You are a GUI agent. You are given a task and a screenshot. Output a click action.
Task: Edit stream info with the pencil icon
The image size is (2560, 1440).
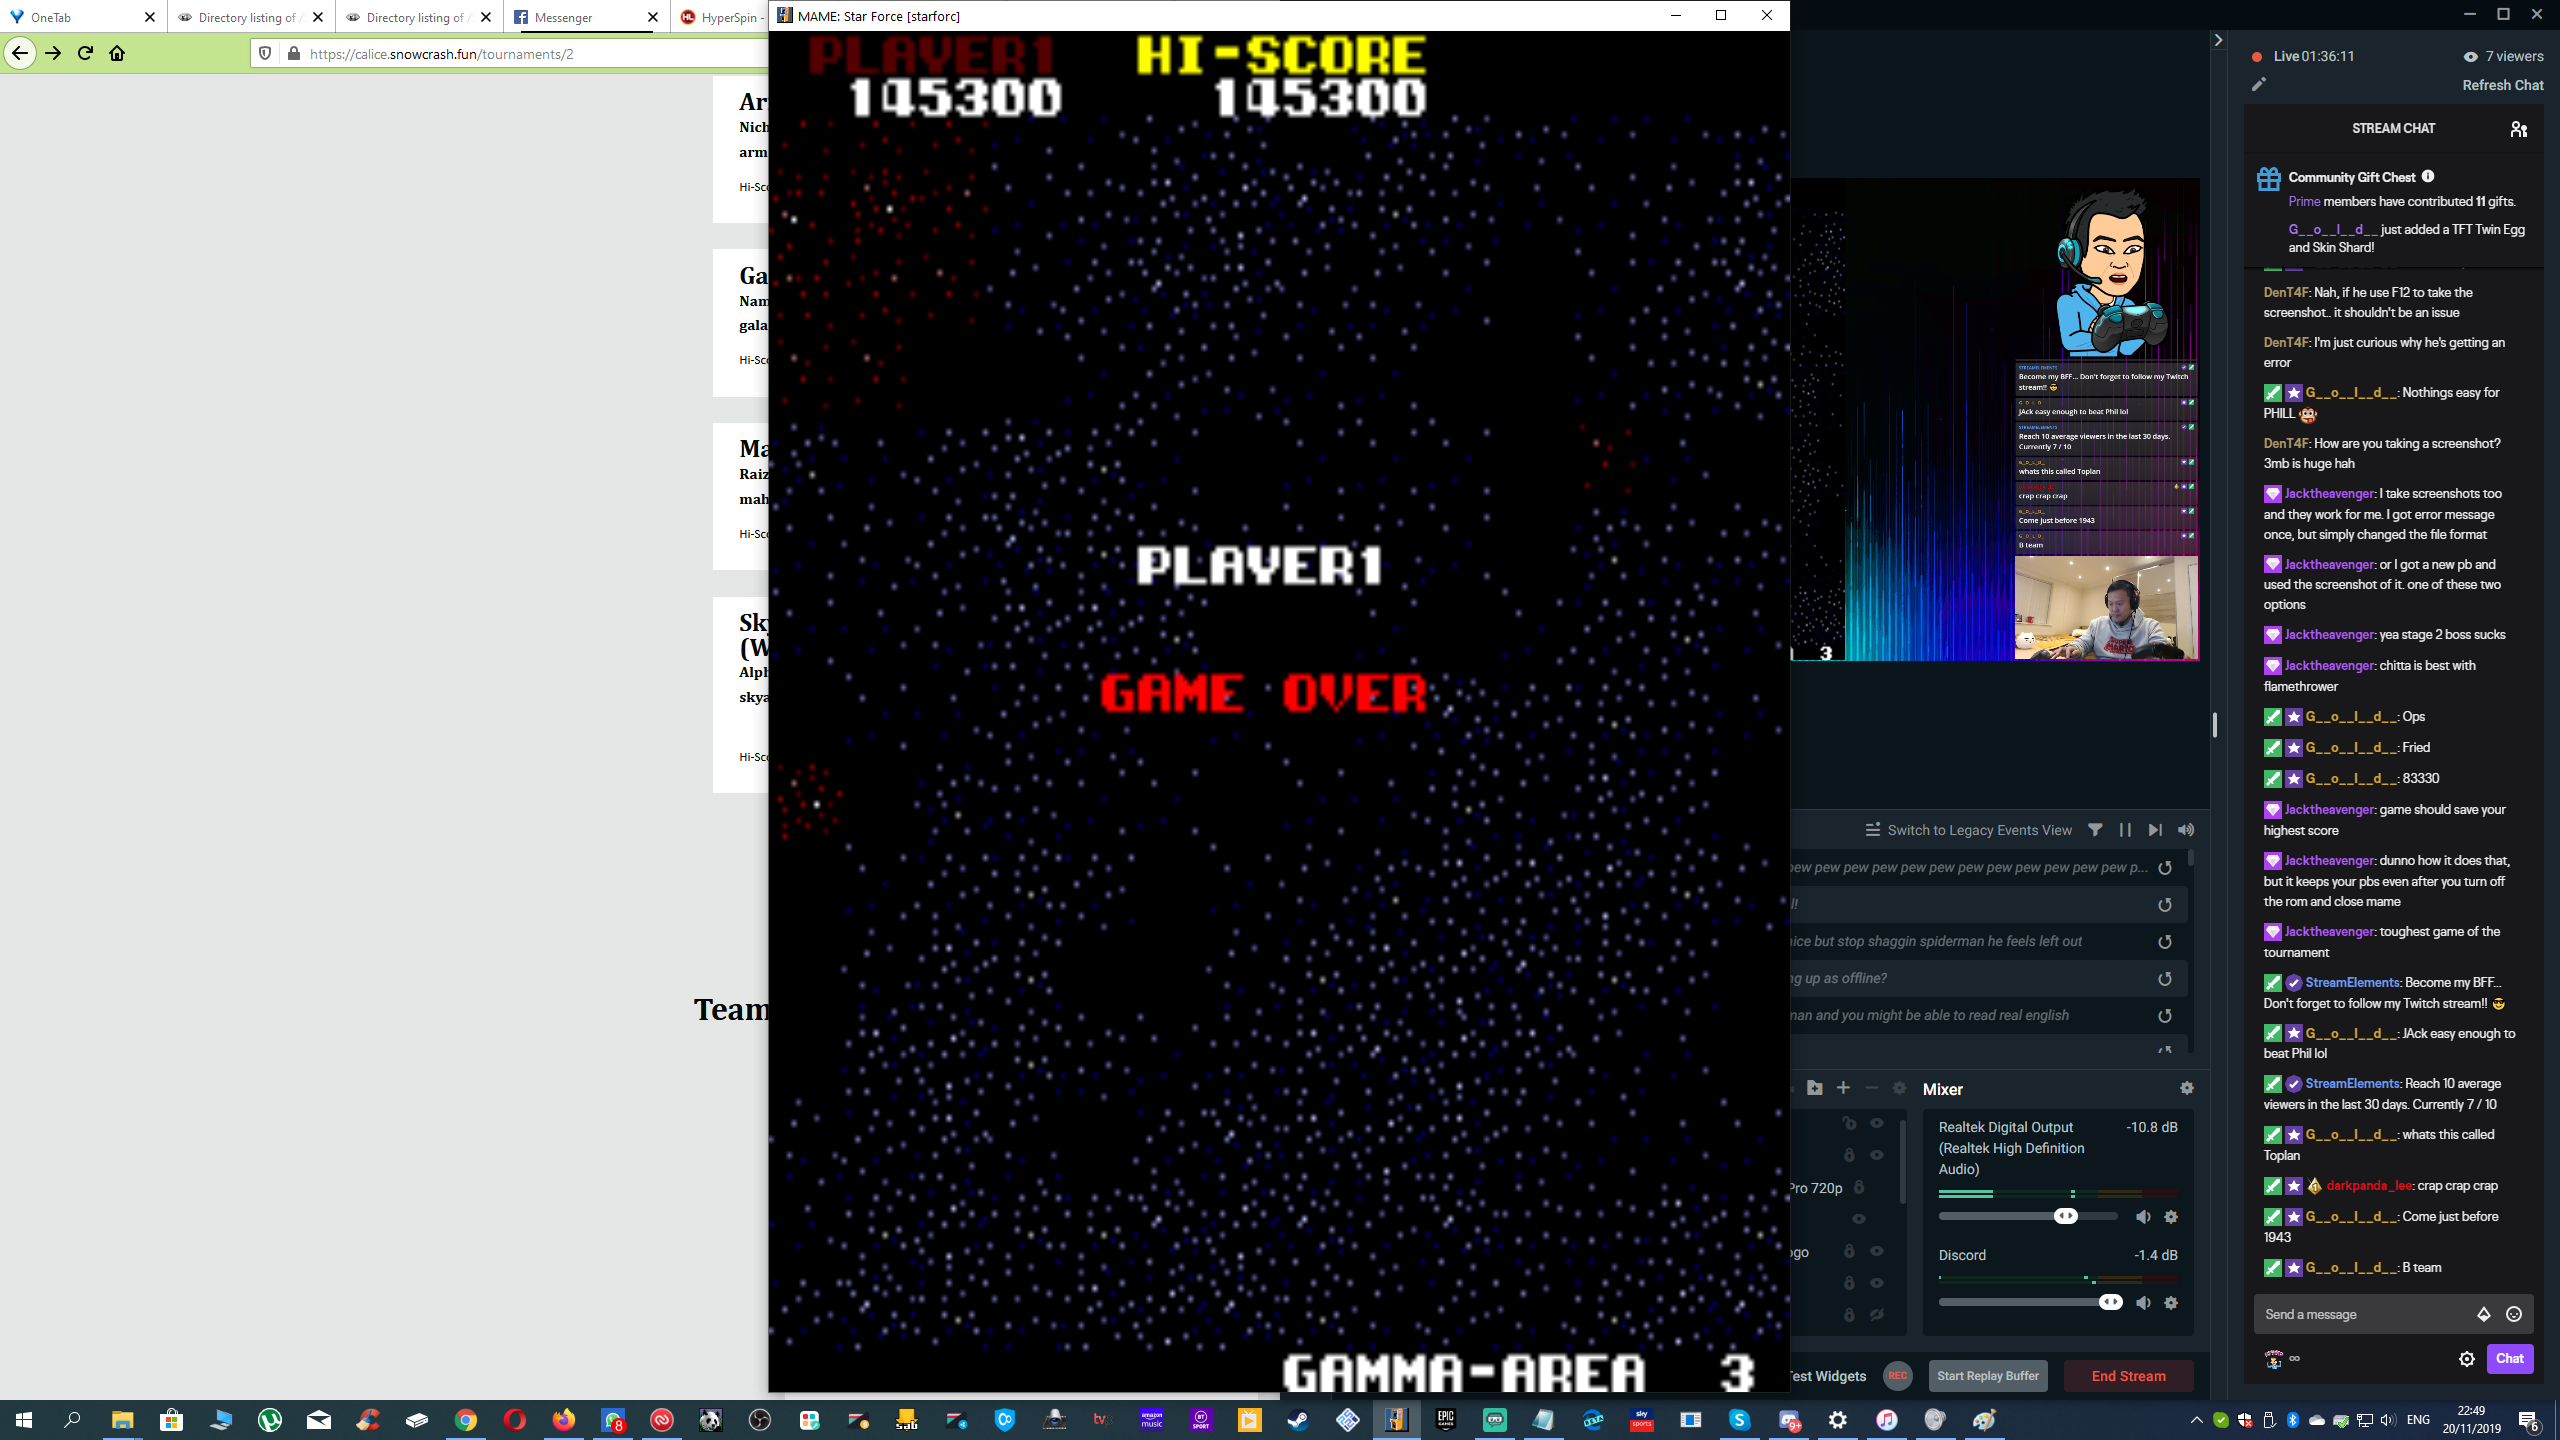coord(2258,85)
